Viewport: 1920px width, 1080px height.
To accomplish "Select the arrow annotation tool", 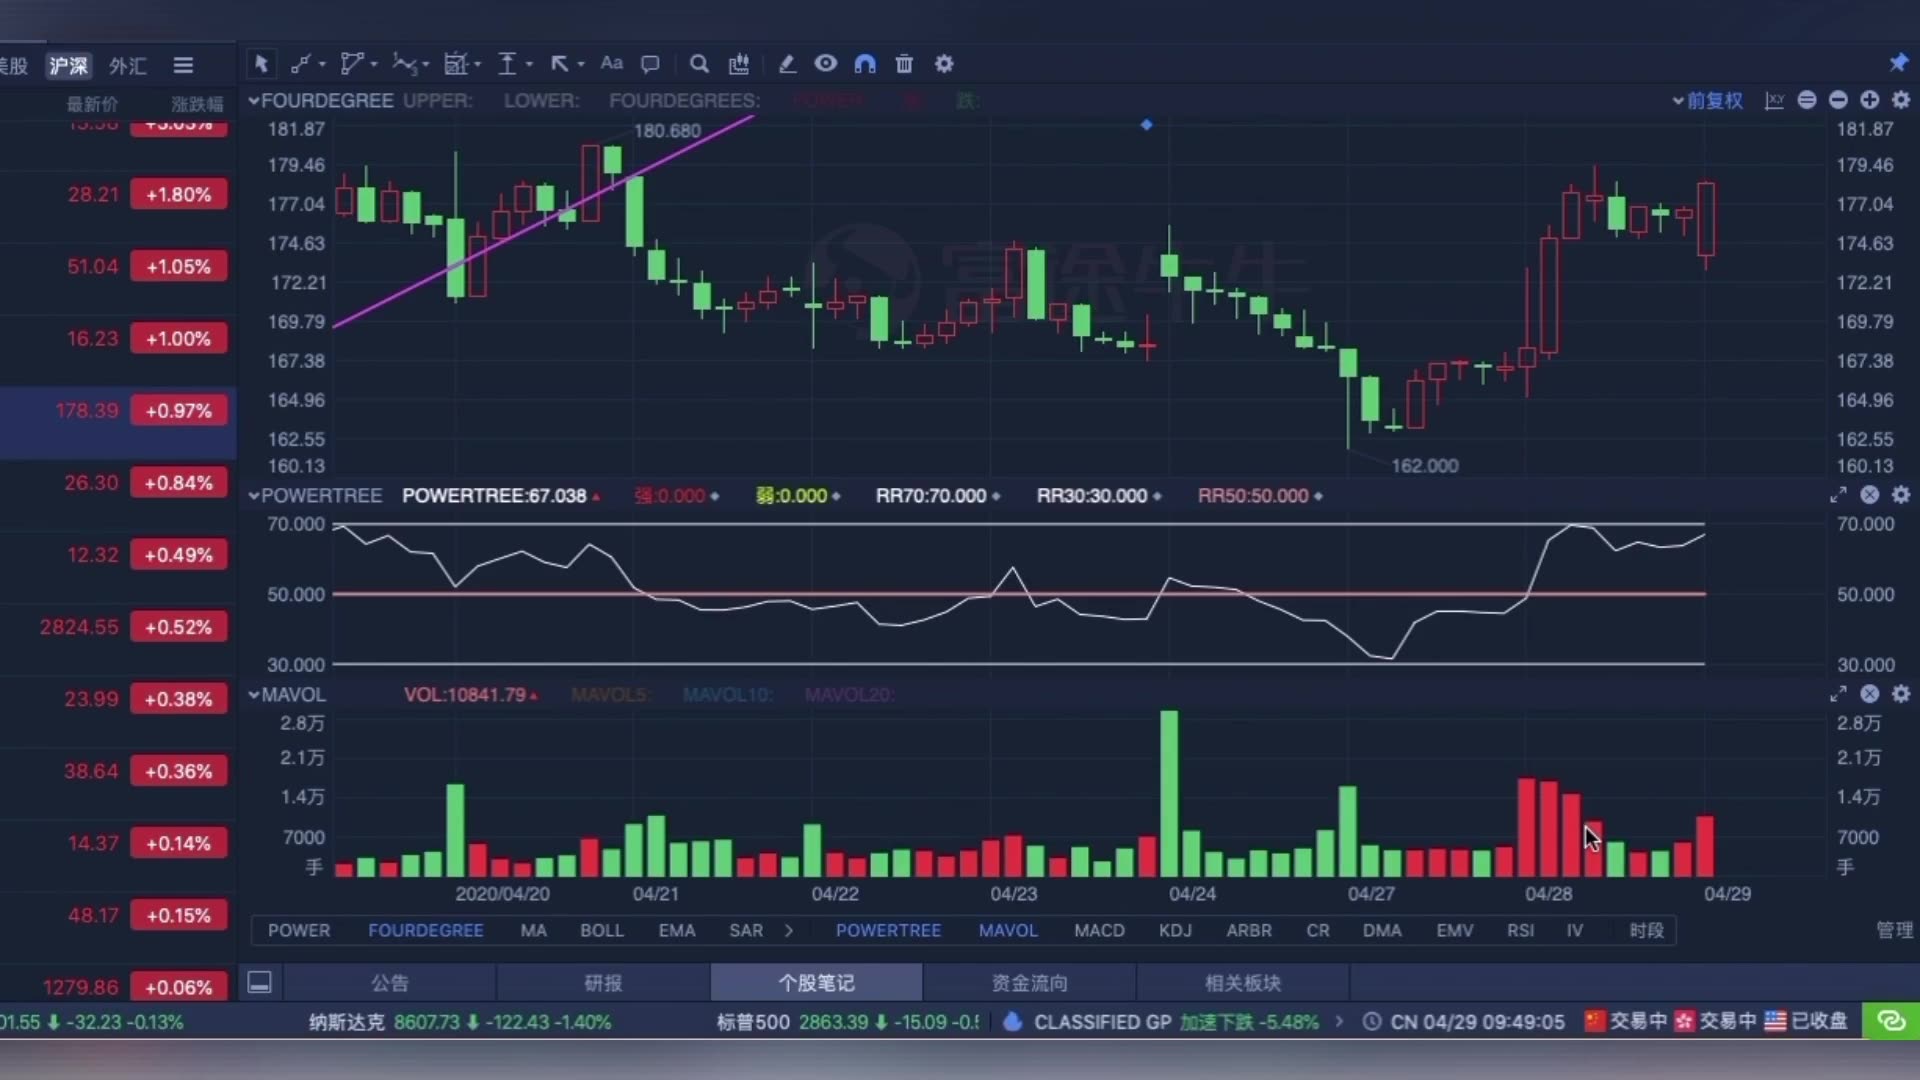I will 559,64.
